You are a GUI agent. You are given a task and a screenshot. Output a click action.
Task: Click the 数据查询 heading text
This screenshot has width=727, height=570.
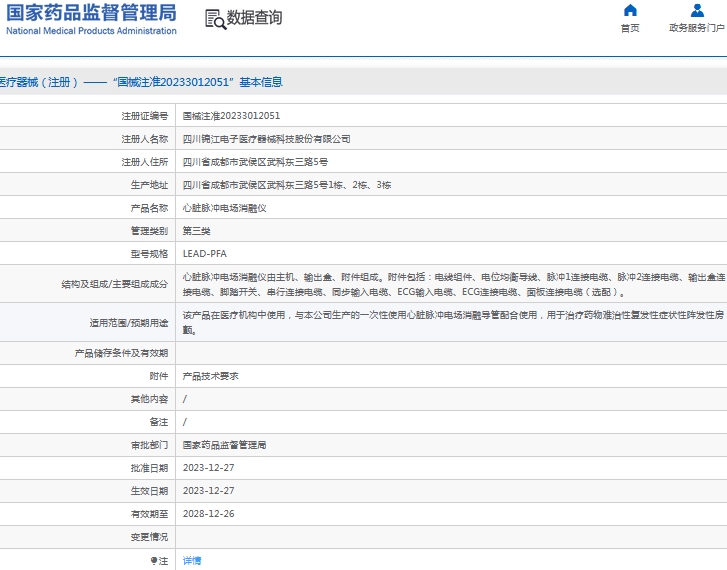coord(254,18)
